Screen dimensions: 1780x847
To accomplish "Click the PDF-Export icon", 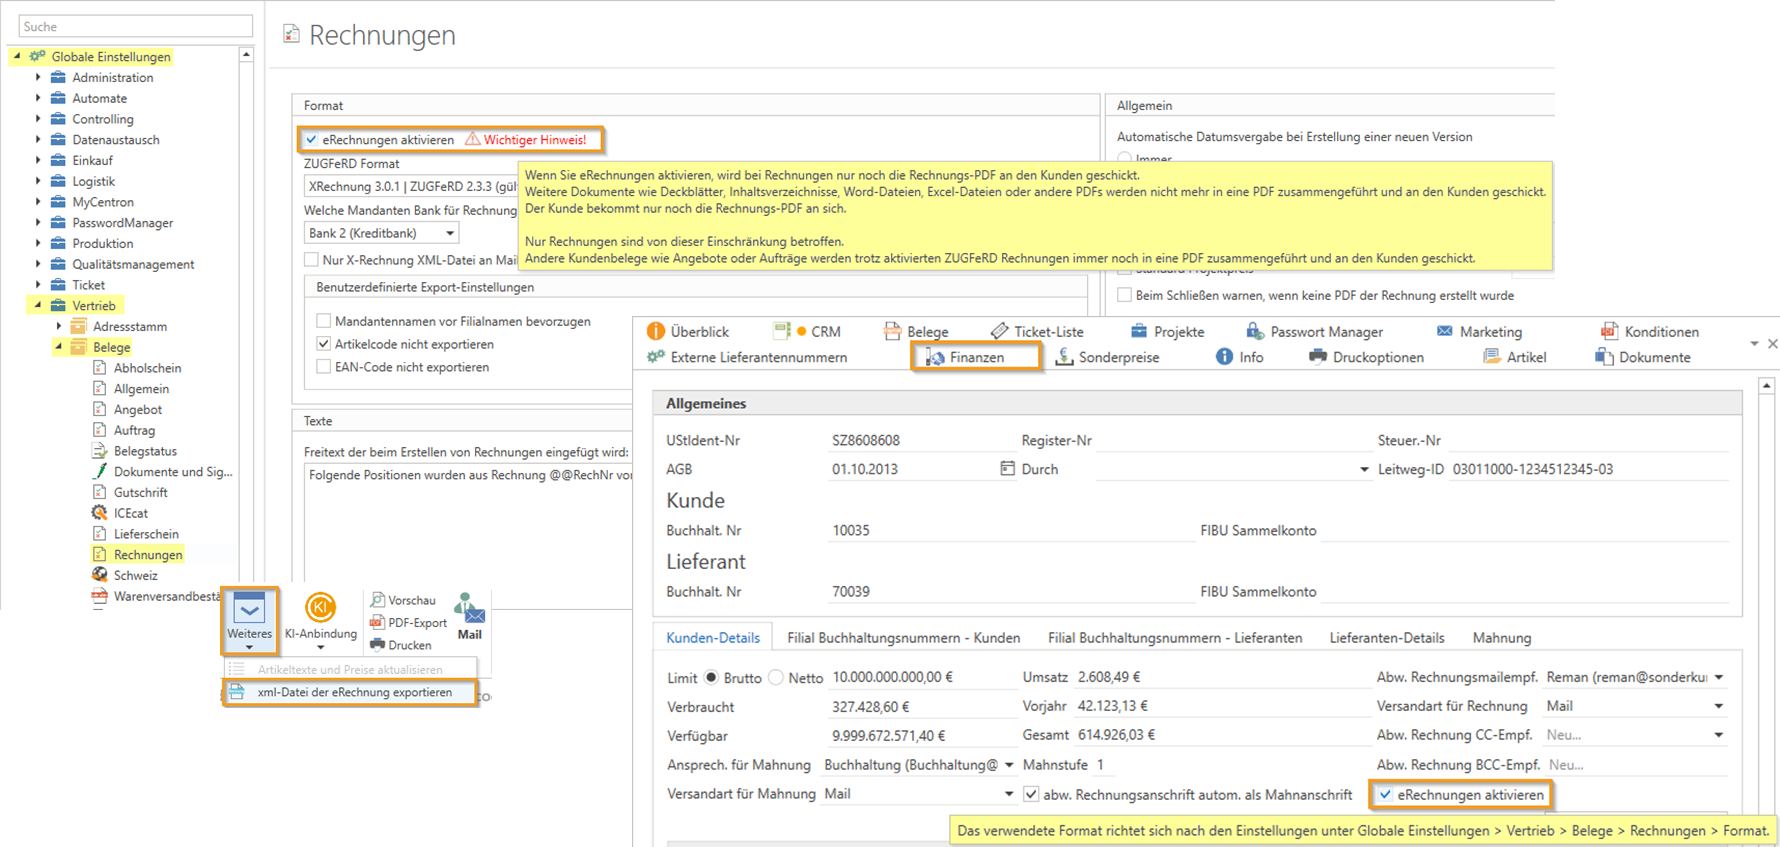I will (x=377, y=622).
